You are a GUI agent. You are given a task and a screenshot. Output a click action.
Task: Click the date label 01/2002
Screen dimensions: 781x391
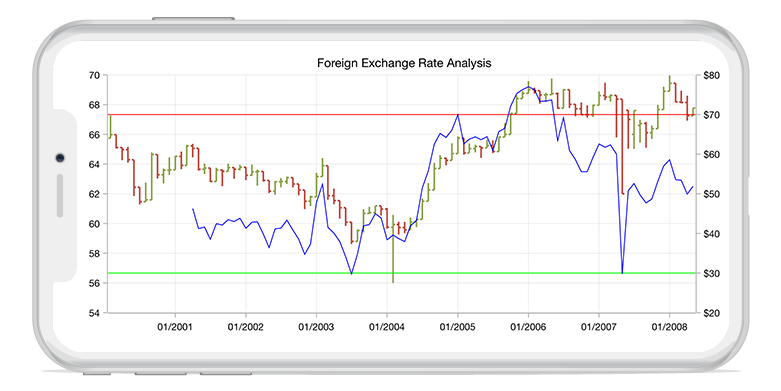pos(246,327)
